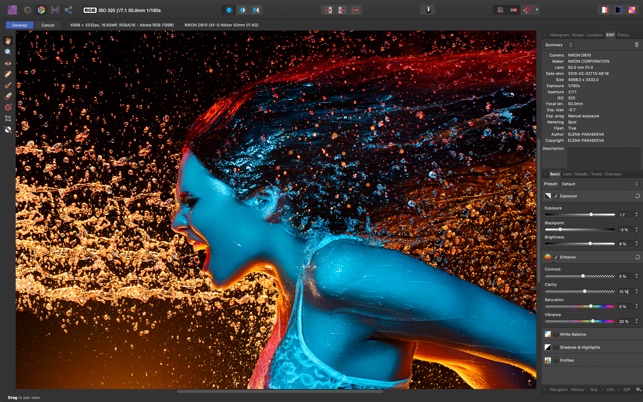The height and width of the screenshot is (402, 643).
Task: Open the Scope tab
Action: [x=577, y=35]
